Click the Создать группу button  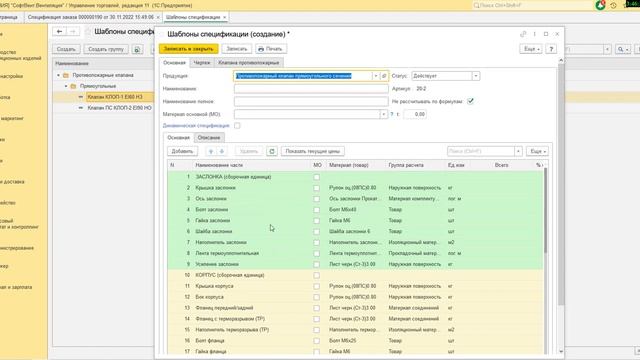[106, 49]
